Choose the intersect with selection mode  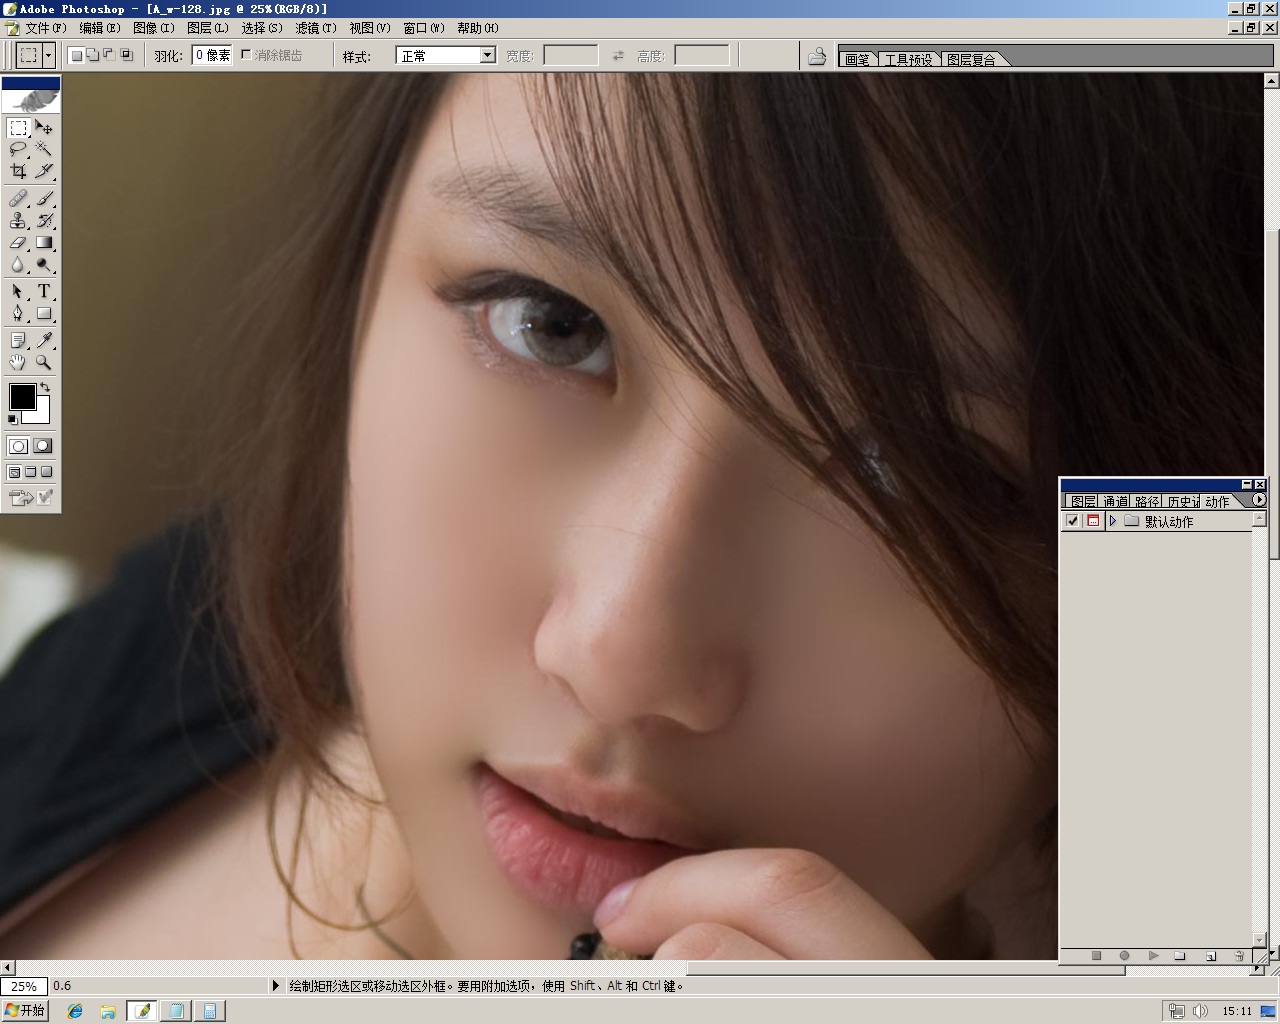click(x=127, y=55)
